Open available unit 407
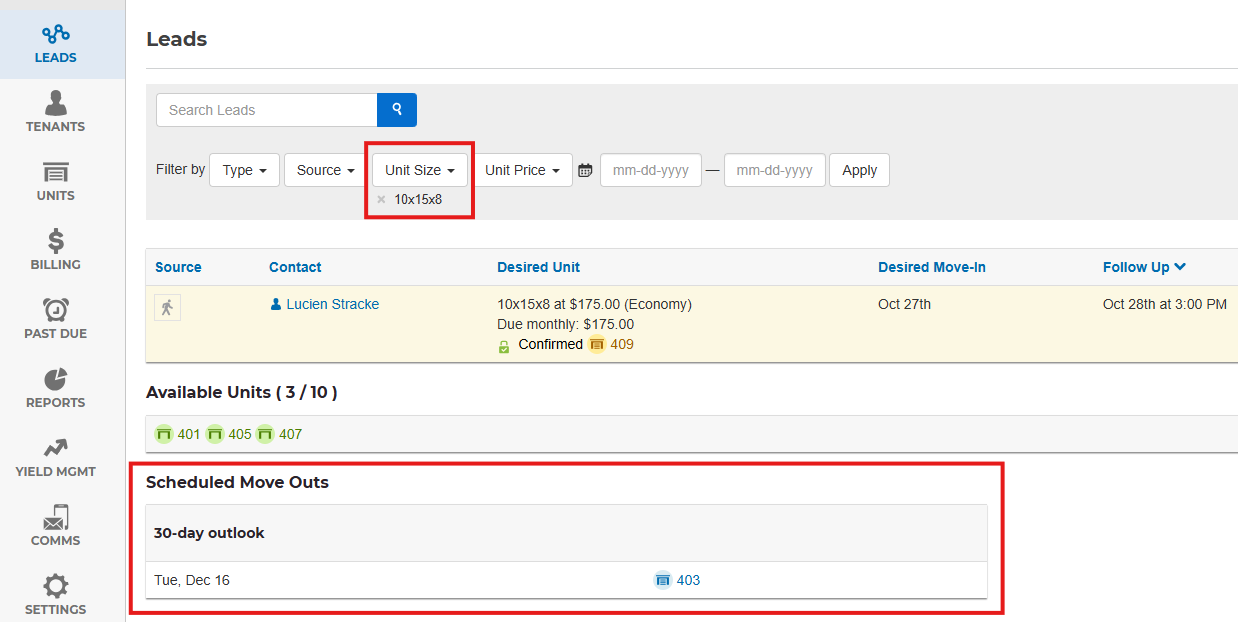This screenshot has width=1238, height=622. pos(278,434)
